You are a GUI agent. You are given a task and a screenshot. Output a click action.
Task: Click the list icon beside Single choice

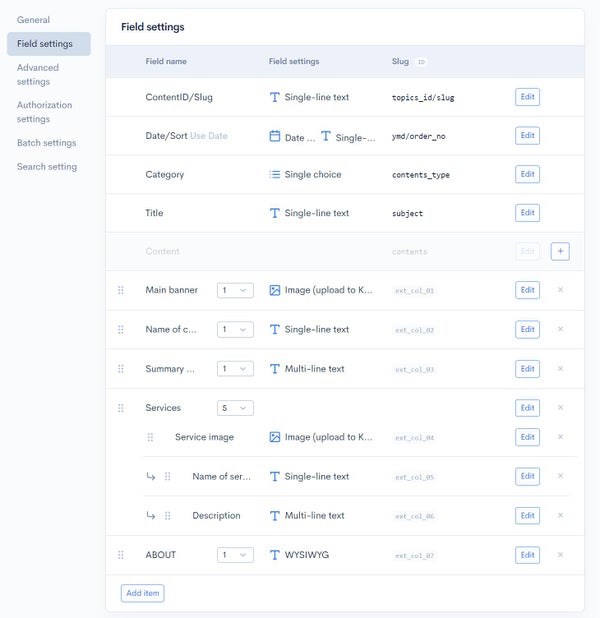click(275, 174)
